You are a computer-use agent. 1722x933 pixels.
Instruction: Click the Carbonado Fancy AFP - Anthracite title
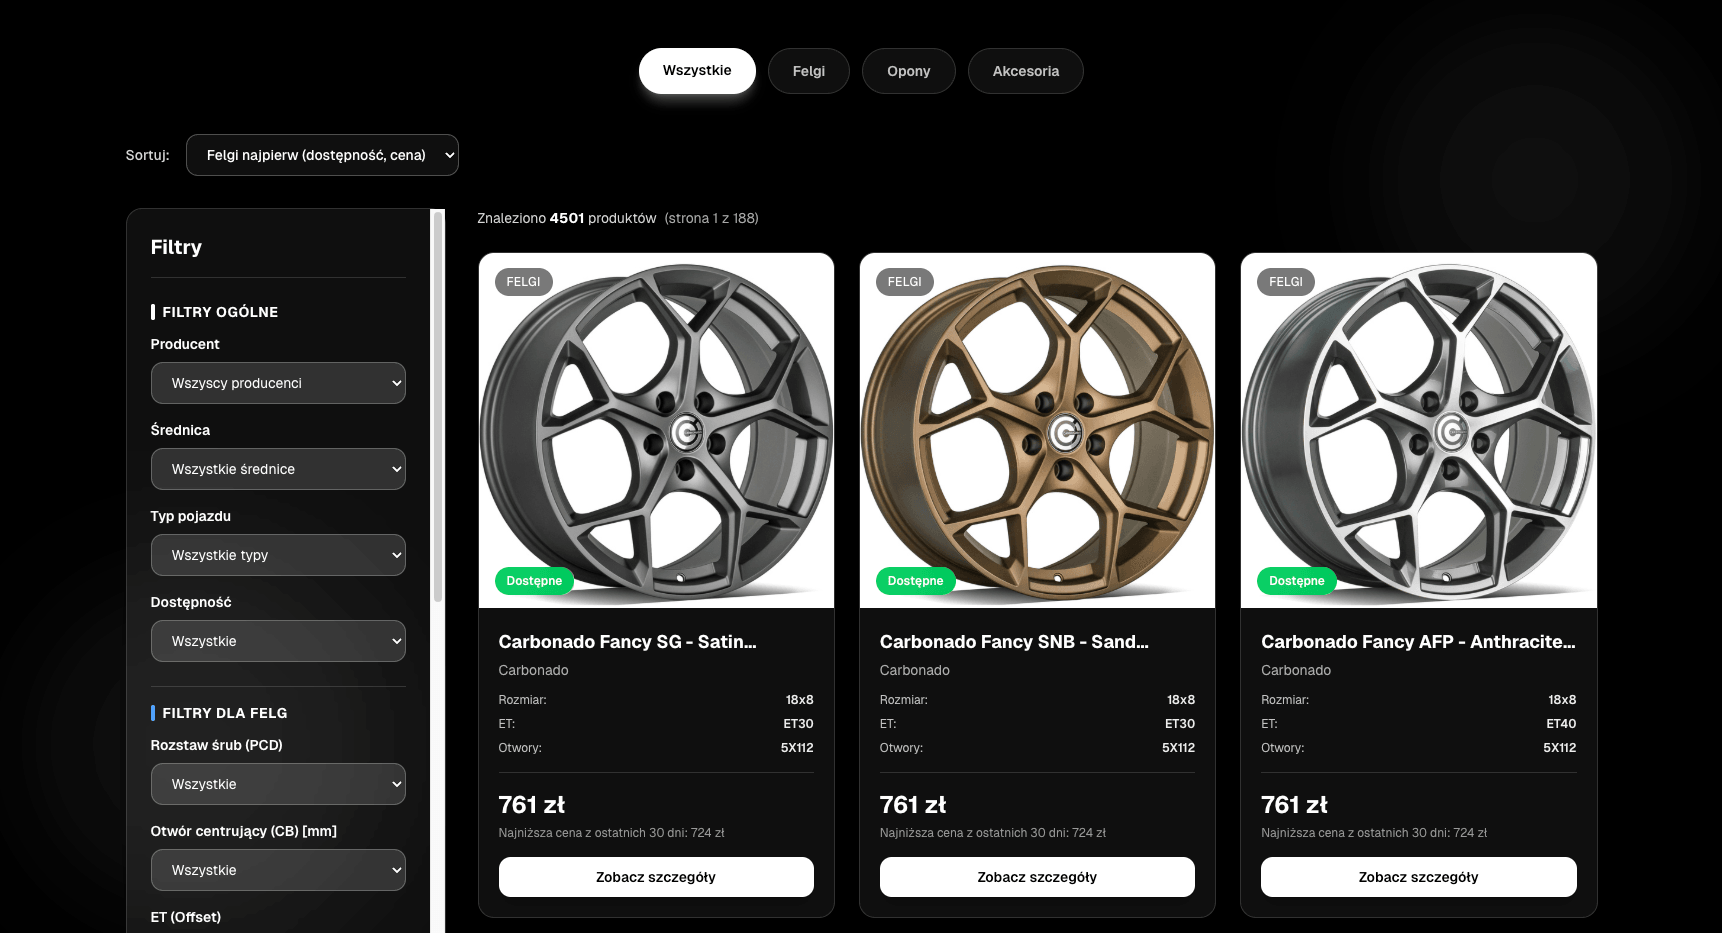(x=1418, y=642)
